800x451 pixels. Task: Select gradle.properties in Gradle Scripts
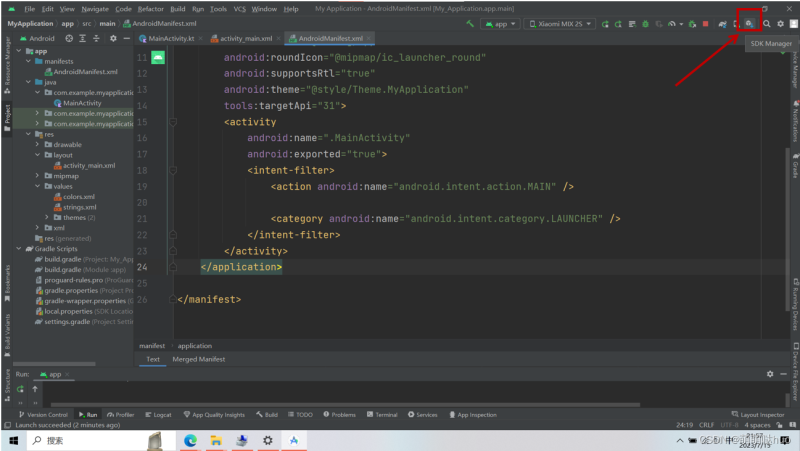[x=84, y=290]
